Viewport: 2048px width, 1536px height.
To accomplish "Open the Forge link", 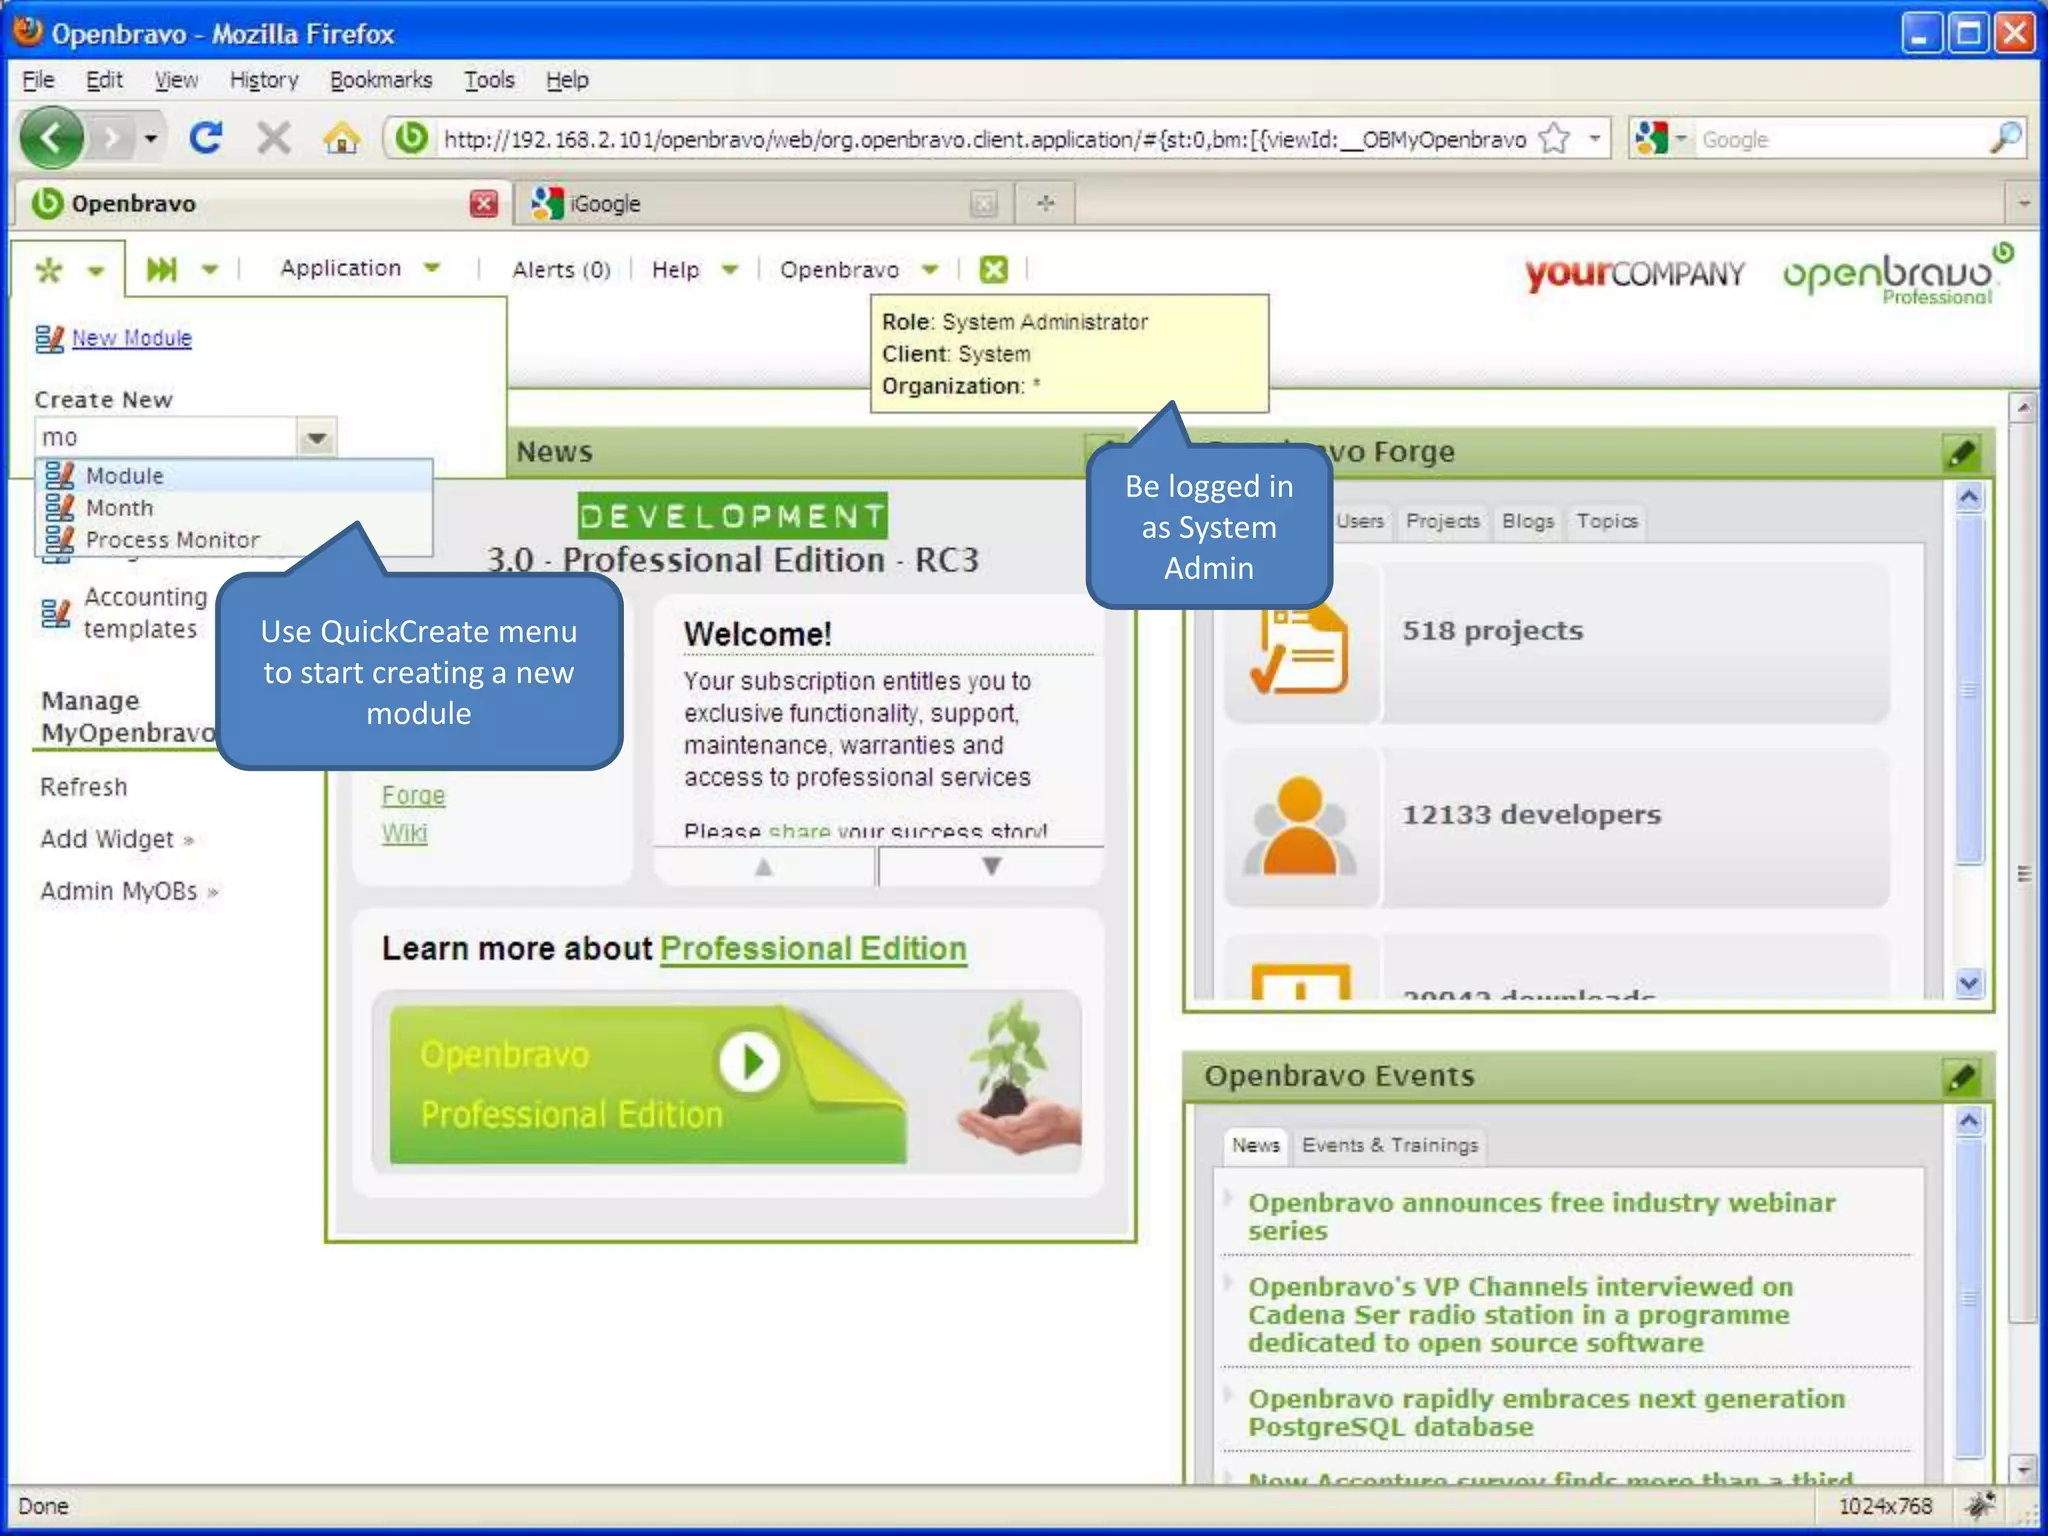I will [413, 796].
